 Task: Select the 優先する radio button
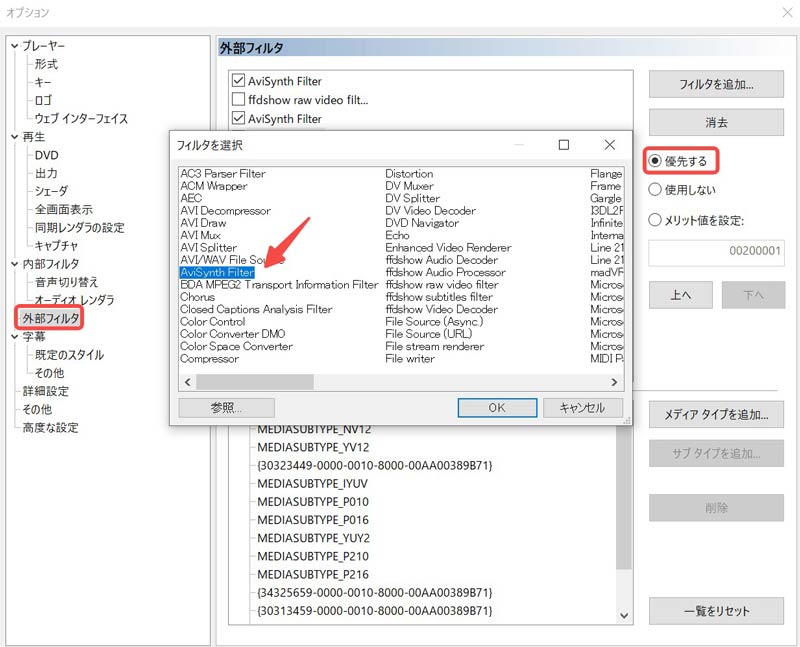[656, 161]
